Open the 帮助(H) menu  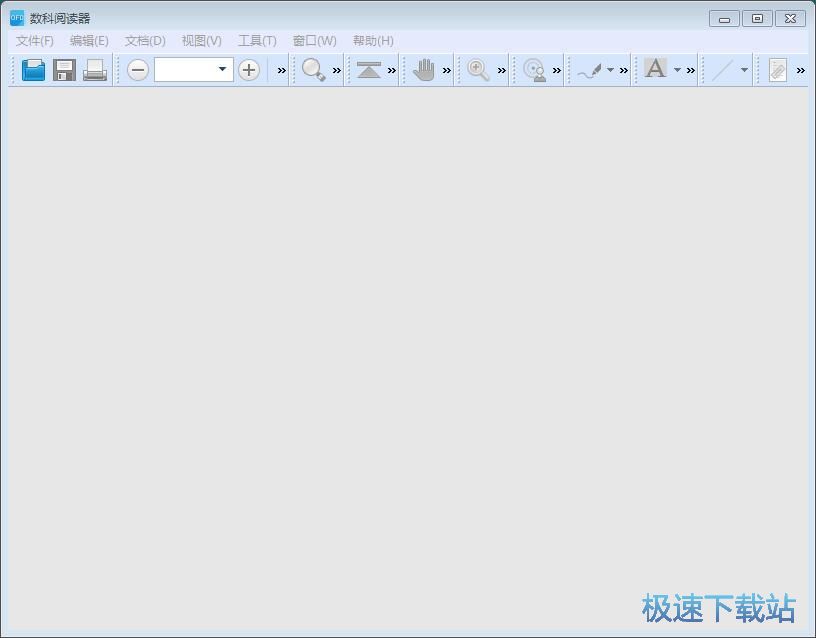click(371, 41)
